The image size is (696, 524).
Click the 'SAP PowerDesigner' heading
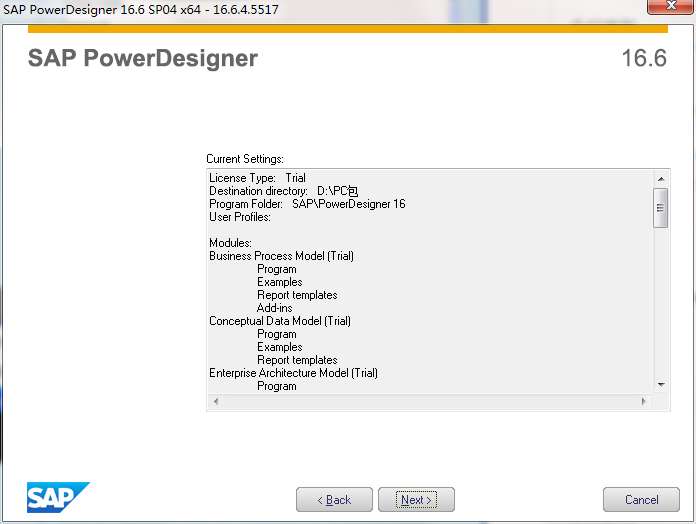[143, 58]
